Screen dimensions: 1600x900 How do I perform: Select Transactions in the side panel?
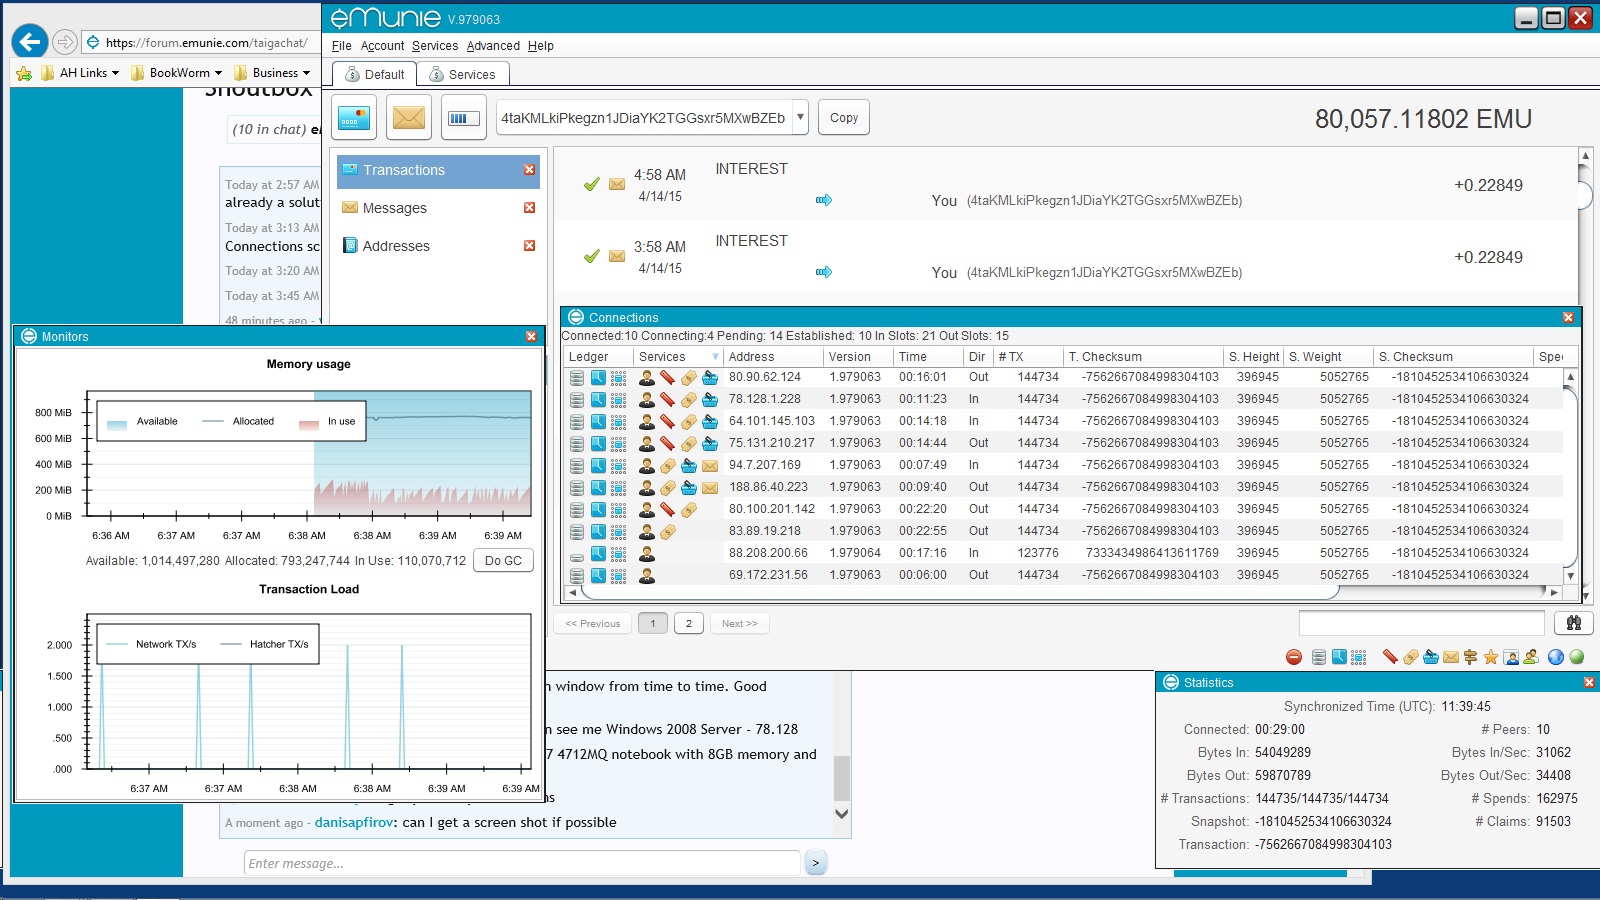(438, 171)
